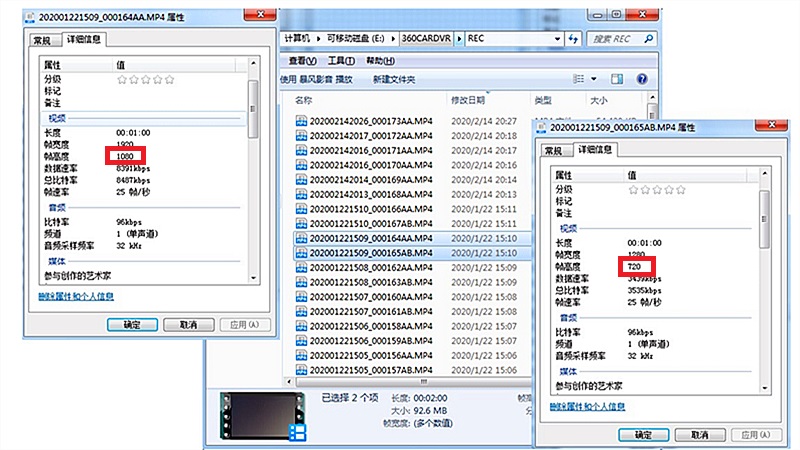Click the video icon of 202001221507_000160AA.MP4
The image size is (800, 450).
(x=301, y=296)
